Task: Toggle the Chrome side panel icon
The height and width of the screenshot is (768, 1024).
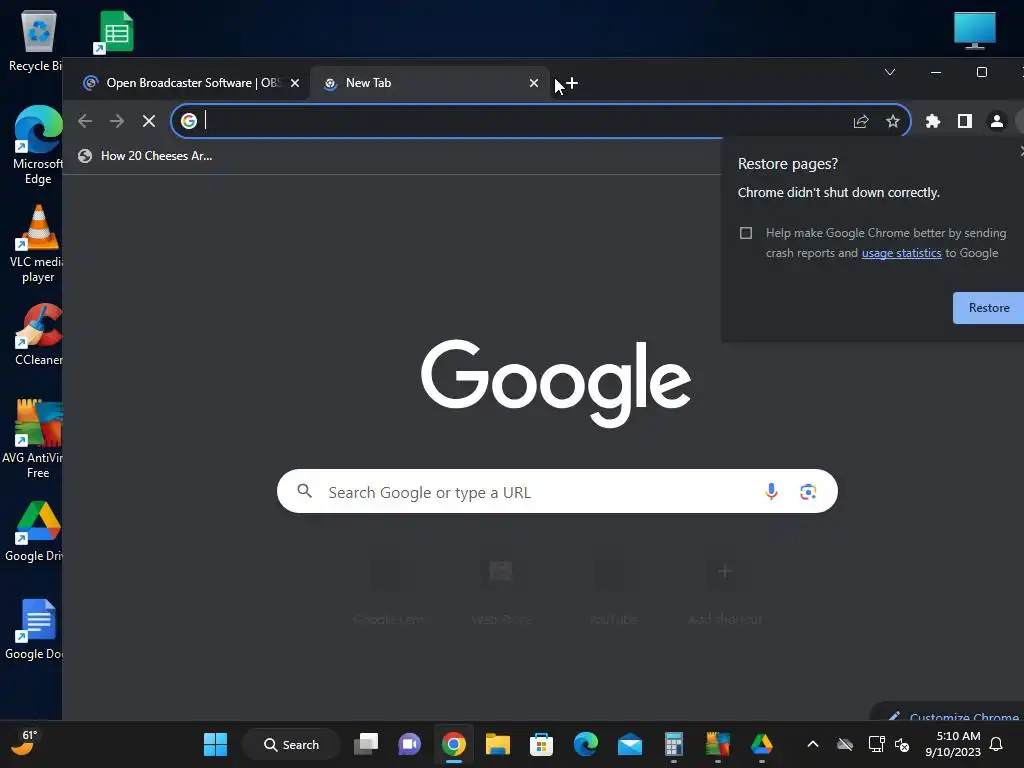Action: 965,121
